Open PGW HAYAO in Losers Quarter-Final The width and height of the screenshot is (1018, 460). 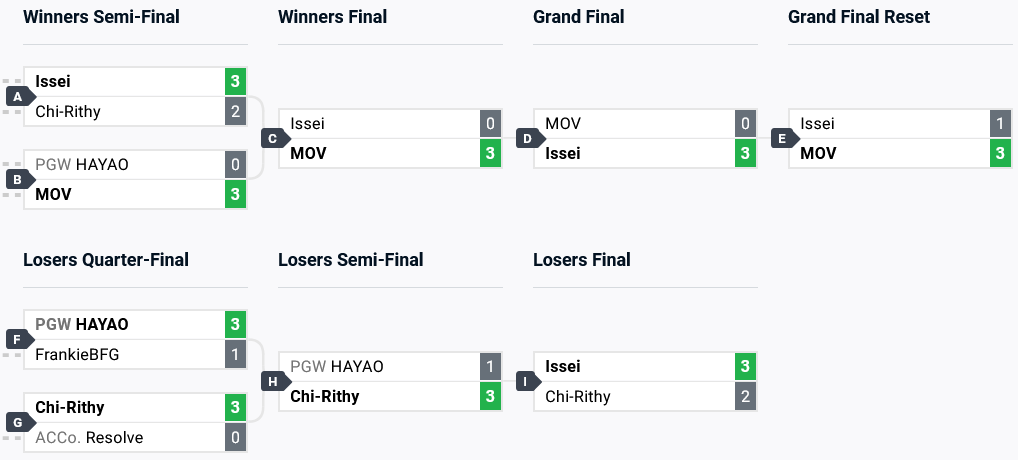coord(82,324)
